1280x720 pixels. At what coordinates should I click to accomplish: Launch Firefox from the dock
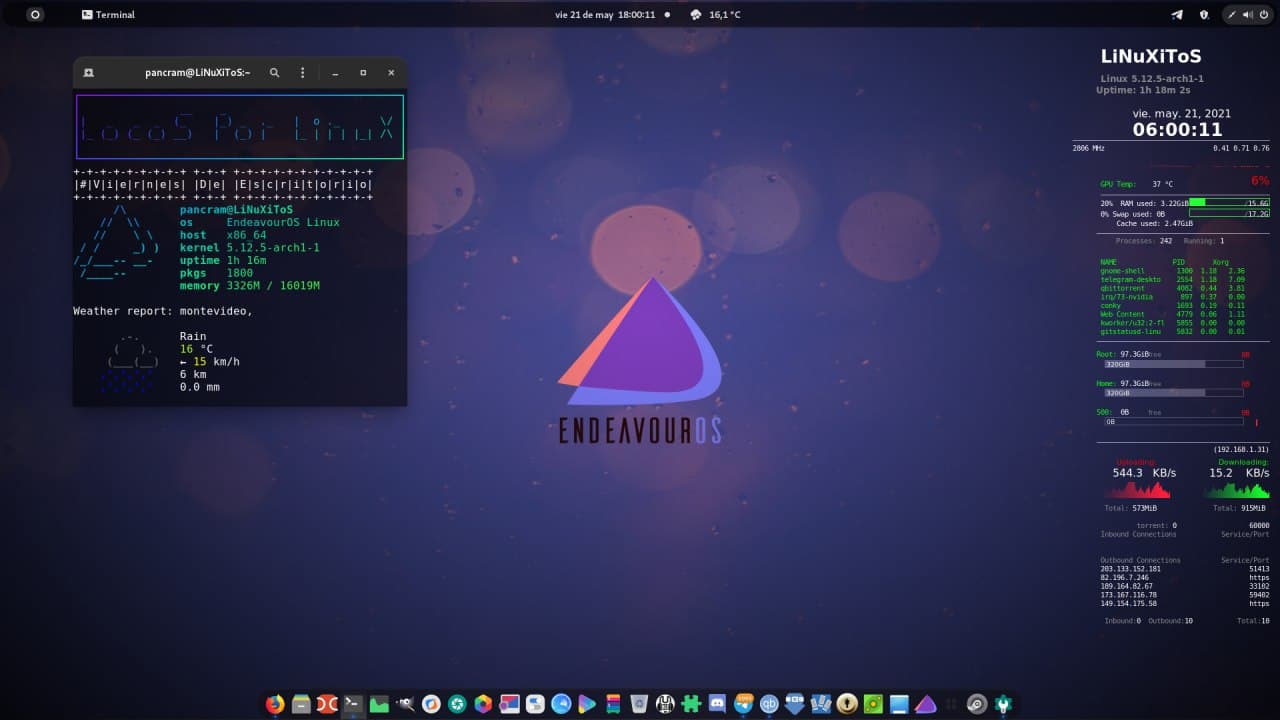pos(275,704)
